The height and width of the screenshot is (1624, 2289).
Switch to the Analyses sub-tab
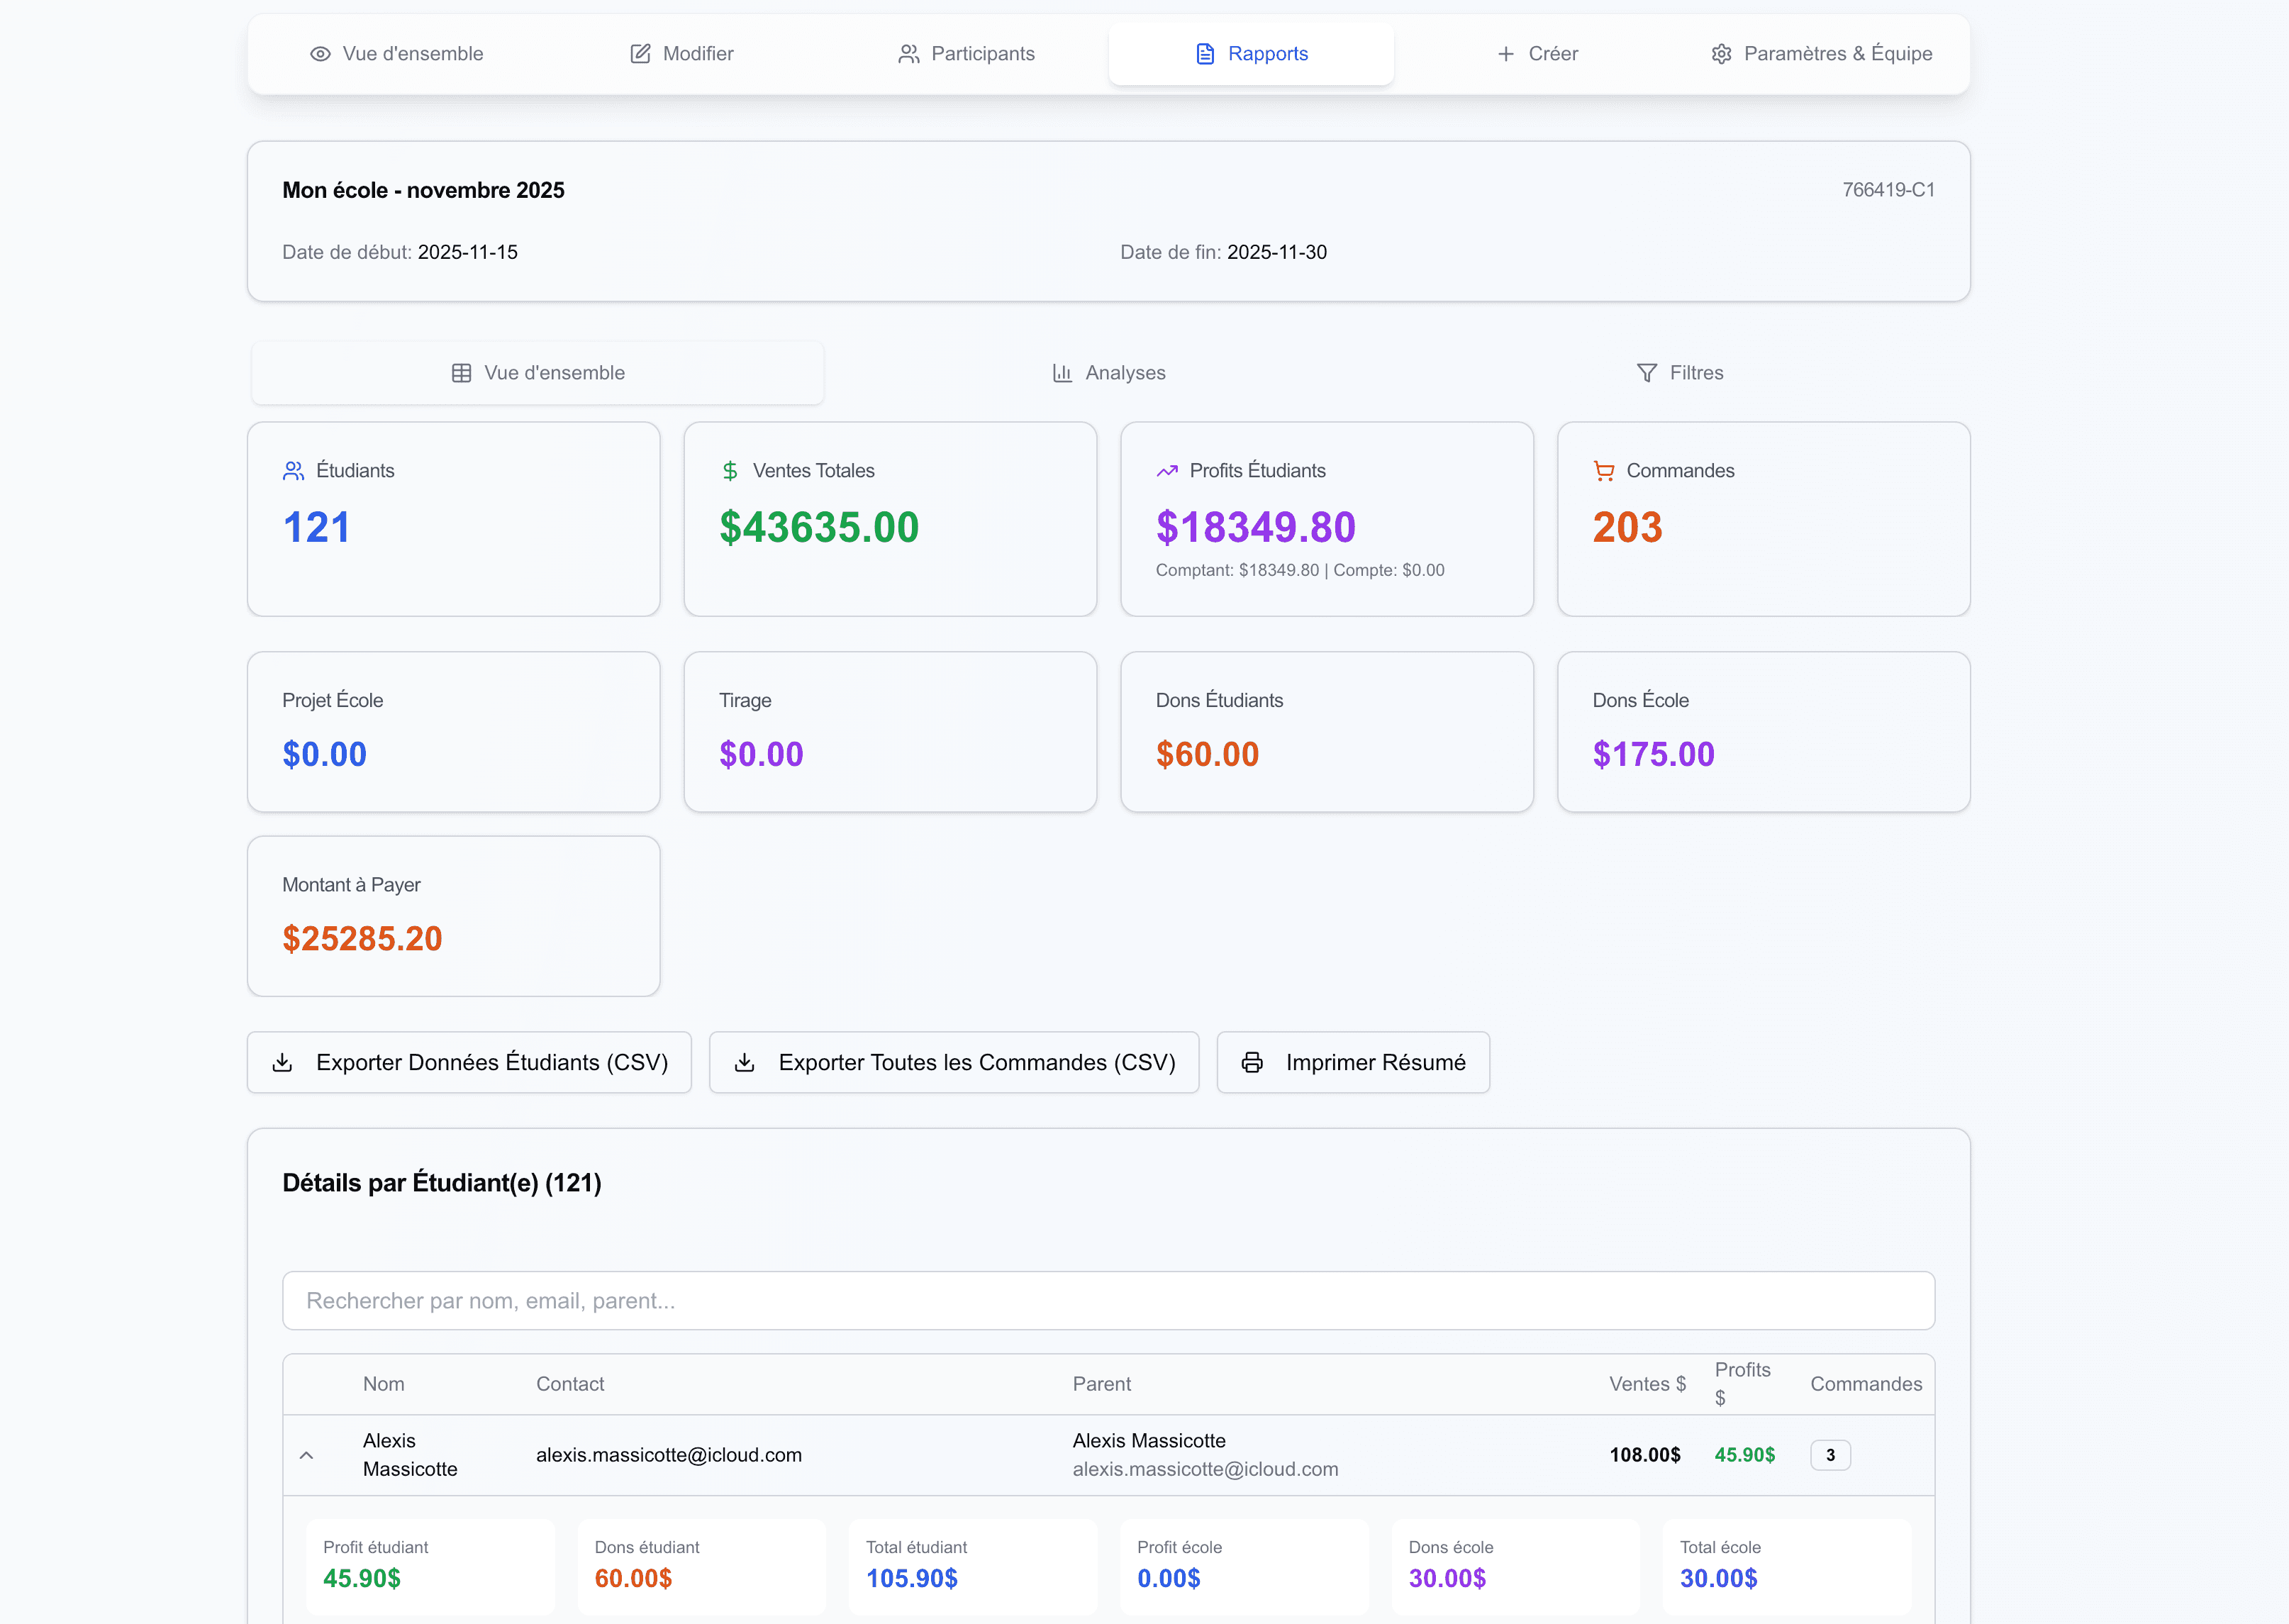point(1109,373)
